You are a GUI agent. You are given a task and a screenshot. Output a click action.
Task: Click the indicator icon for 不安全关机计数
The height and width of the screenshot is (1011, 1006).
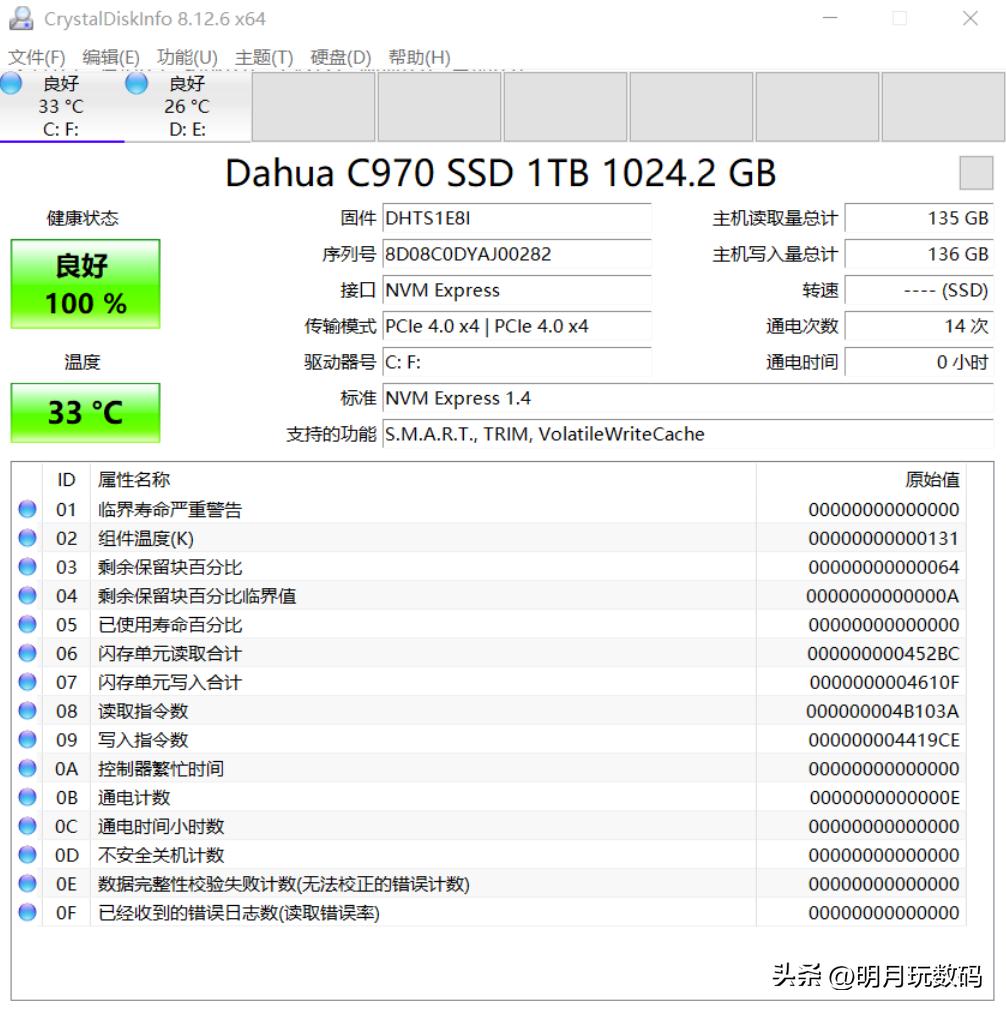coord(26,855)
